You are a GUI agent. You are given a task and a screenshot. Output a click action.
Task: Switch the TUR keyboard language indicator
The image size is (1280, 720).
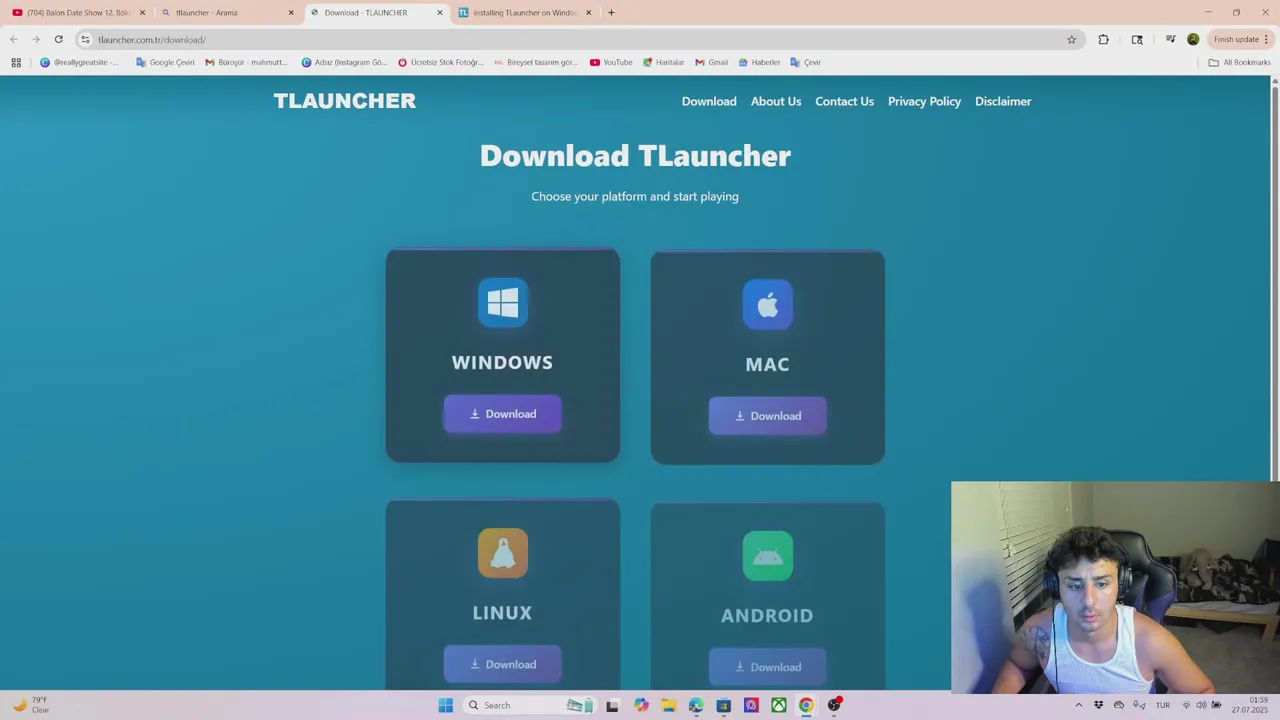point(1162,705)
